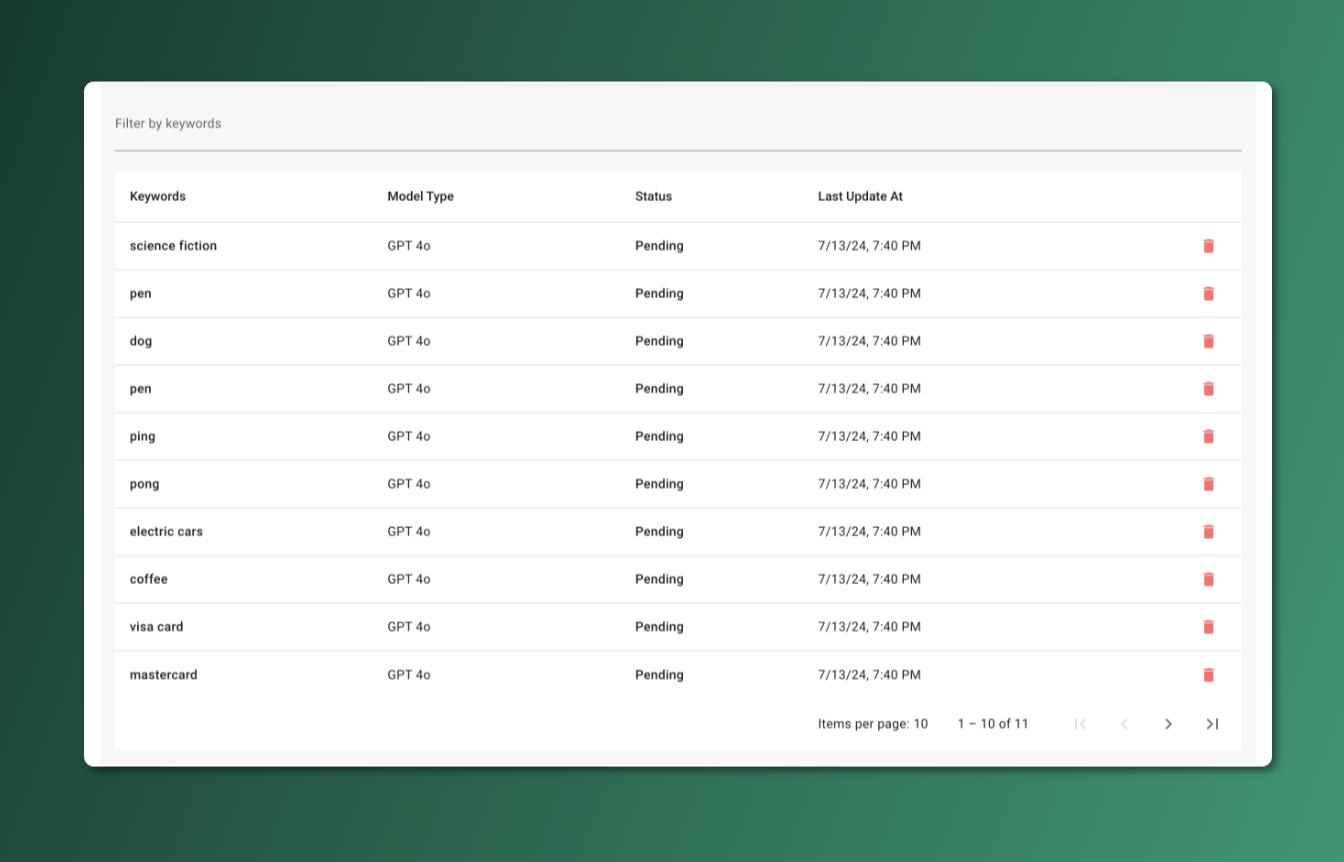The image size is (1344, 862).
Task: Click the Model Type column header
Action: 420,196
